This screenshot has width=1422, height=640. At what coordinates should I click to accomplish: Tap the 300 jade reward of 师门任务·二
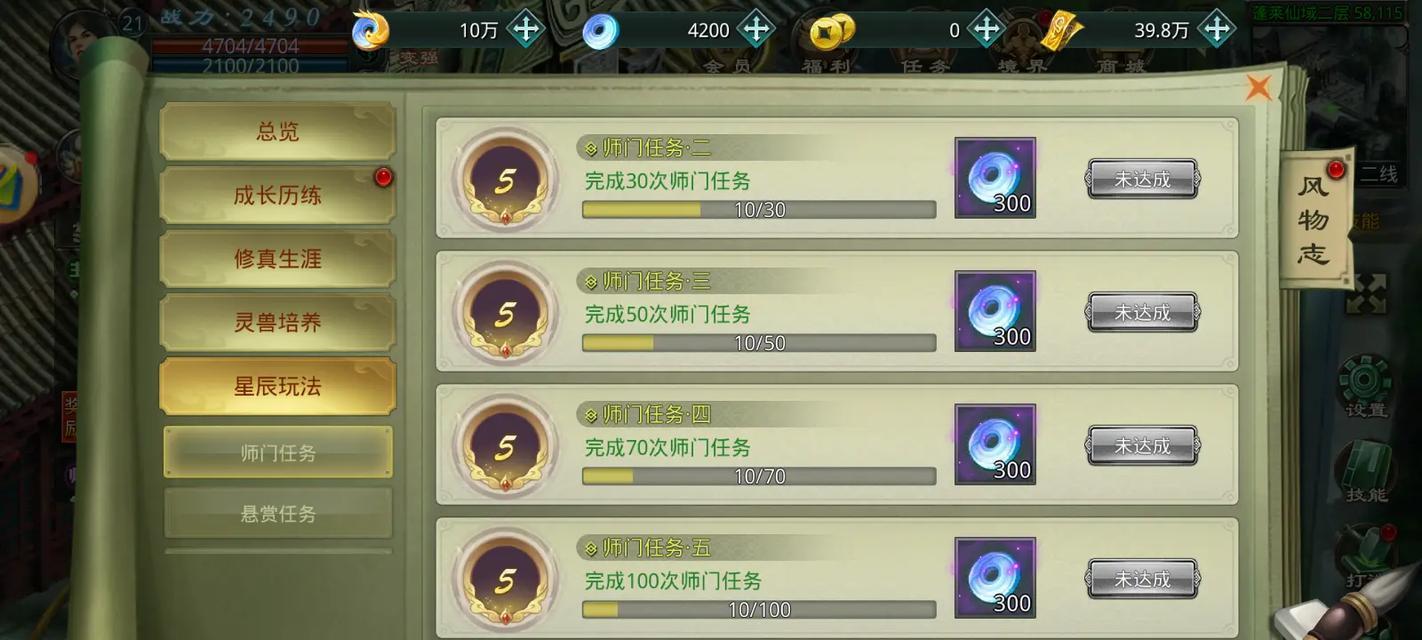(x=995, y=178)
